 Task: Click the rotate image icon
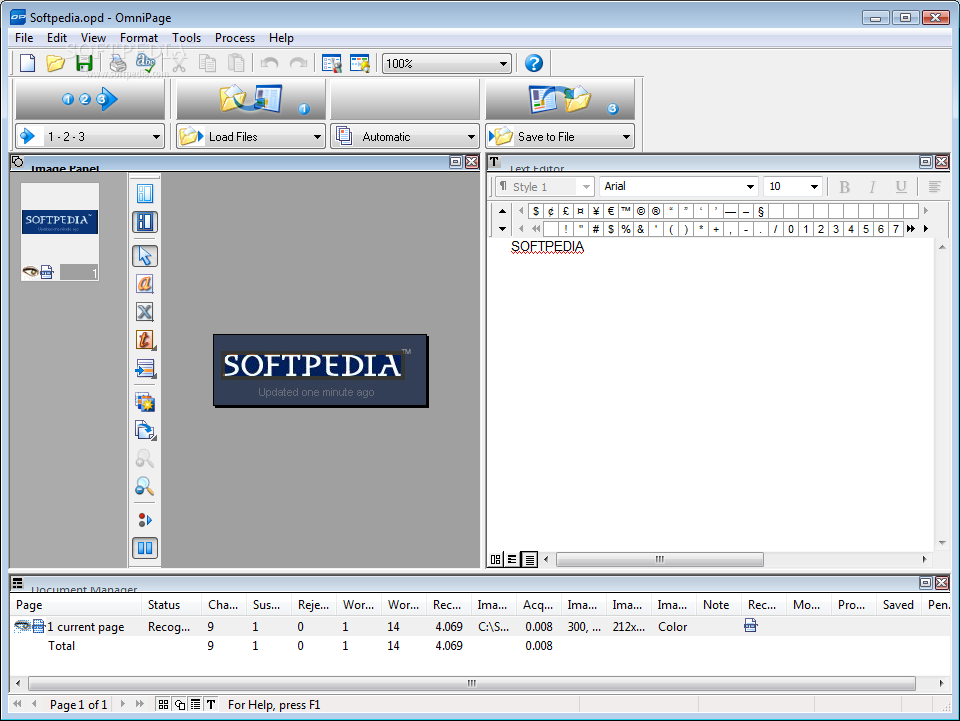[x=145, y=430]
